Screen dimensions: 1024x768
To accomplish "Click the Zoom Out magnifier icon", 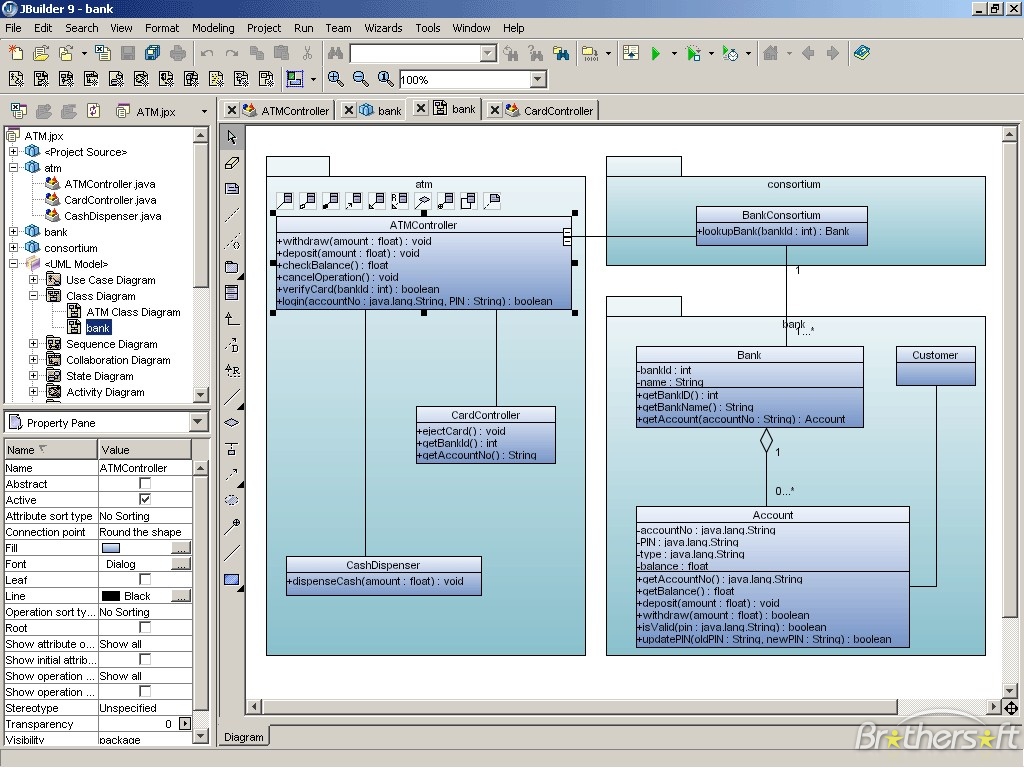I will coord(360,79).
